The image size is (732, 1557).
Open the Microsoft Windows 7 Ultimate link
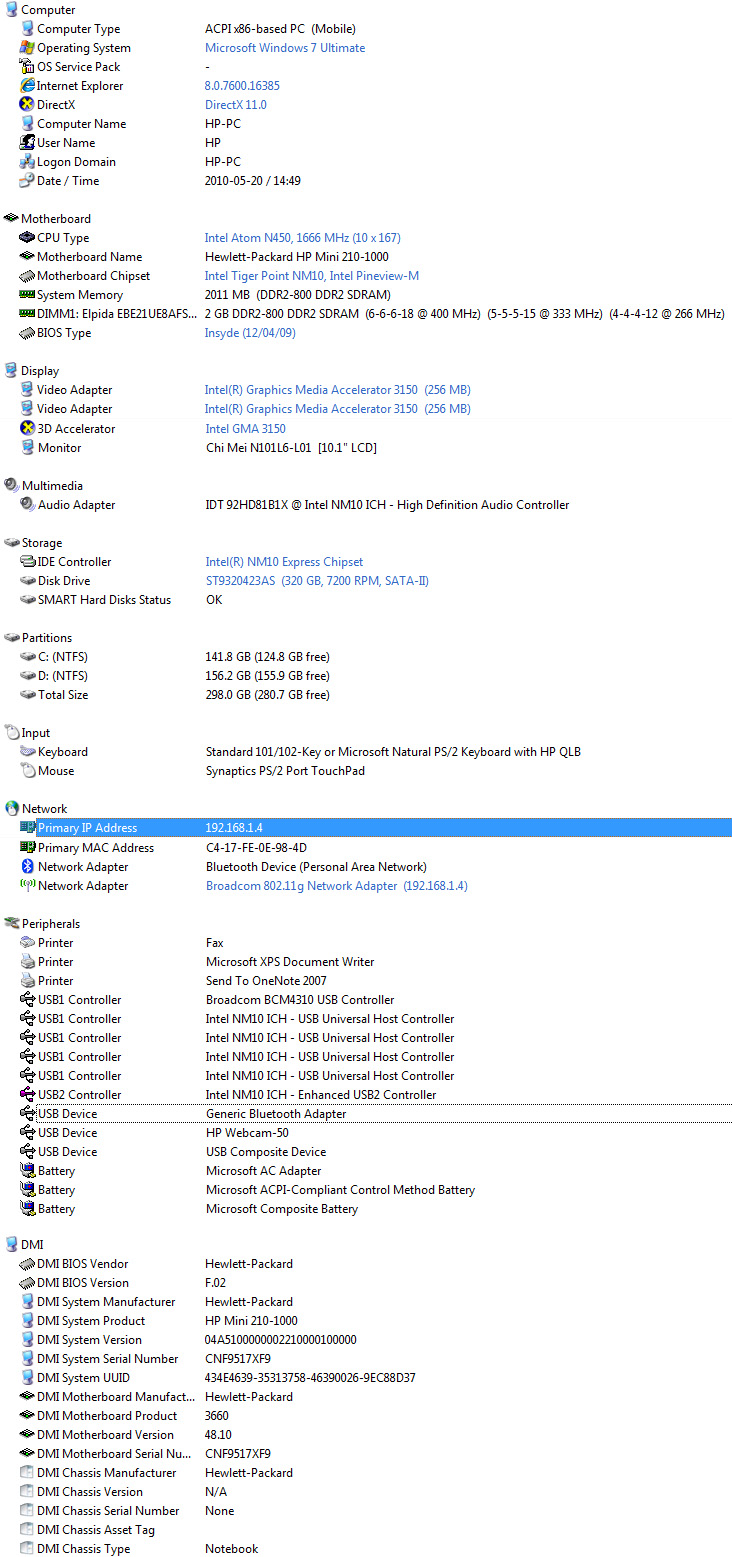tap(285, 48)
